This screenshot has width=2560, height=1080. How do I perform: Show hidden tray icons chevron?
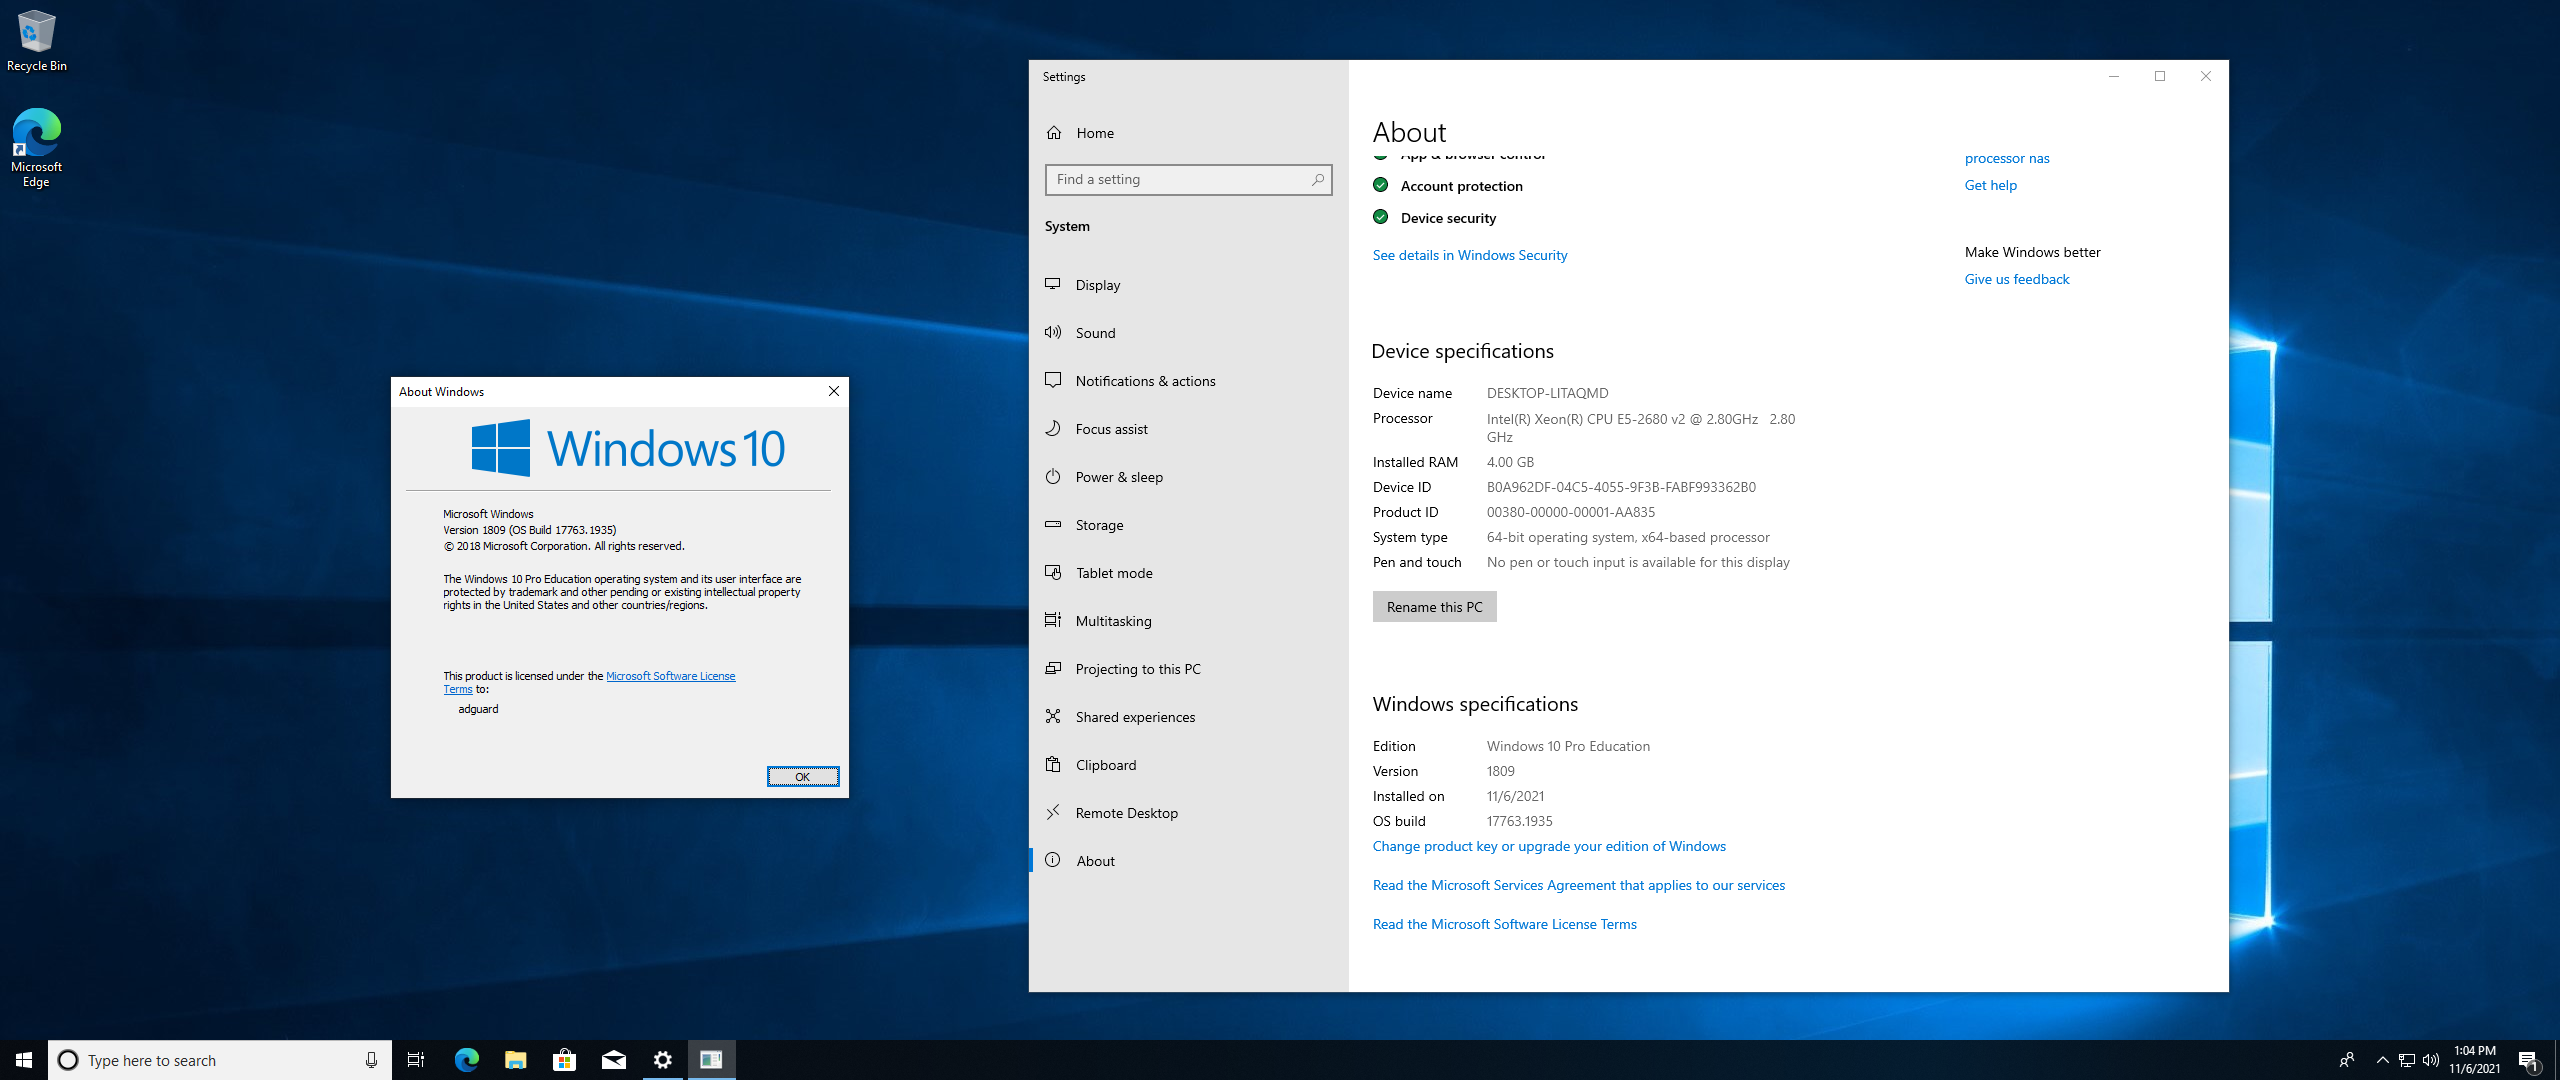click(2382, 1060)
